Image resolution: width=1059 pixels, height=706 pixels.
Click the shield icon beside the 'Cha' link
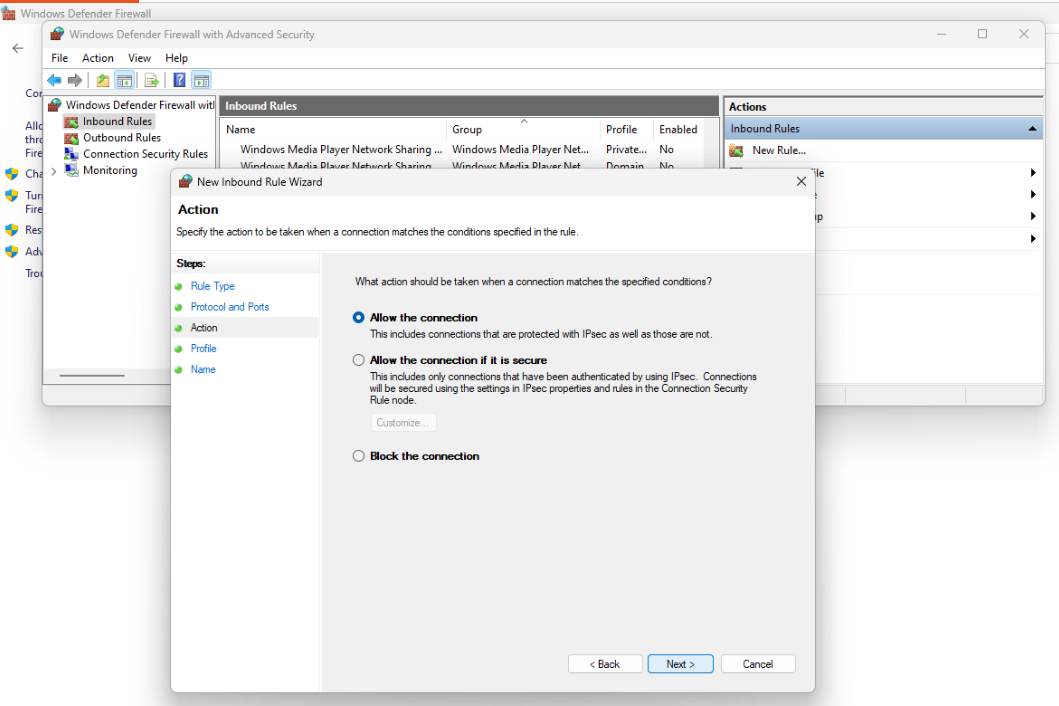pyautogui.click(x=11, y=174)
